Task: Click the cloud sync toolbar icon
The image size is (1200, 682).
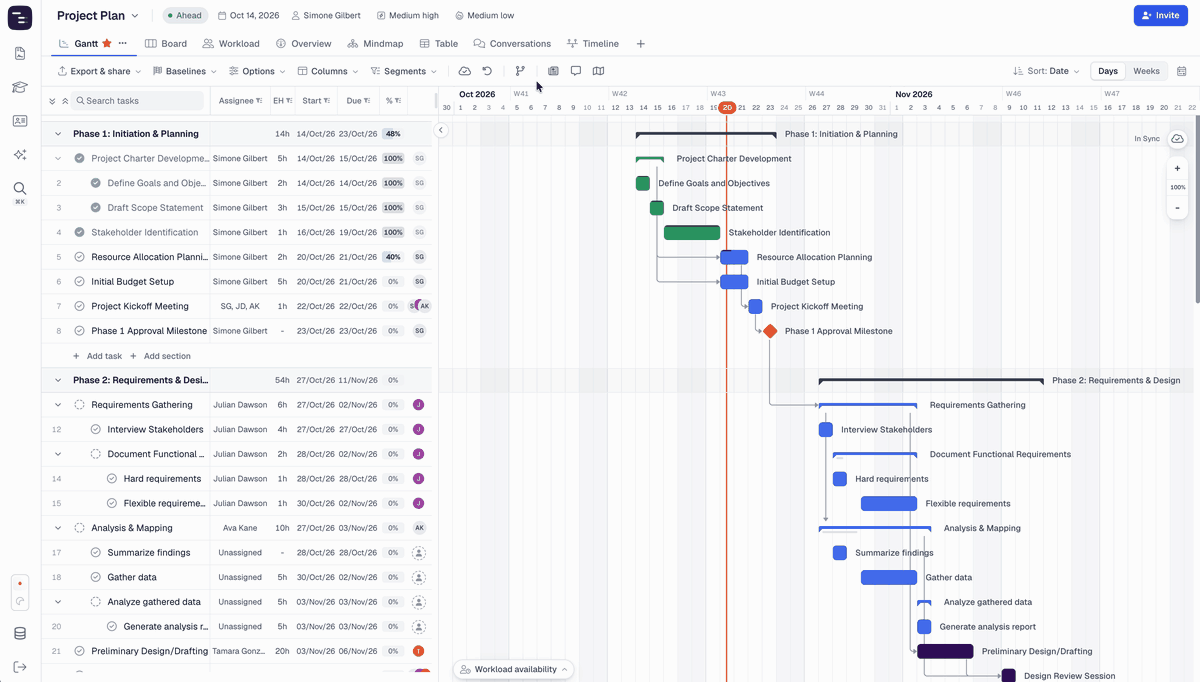Action: [x=465, y=71]
